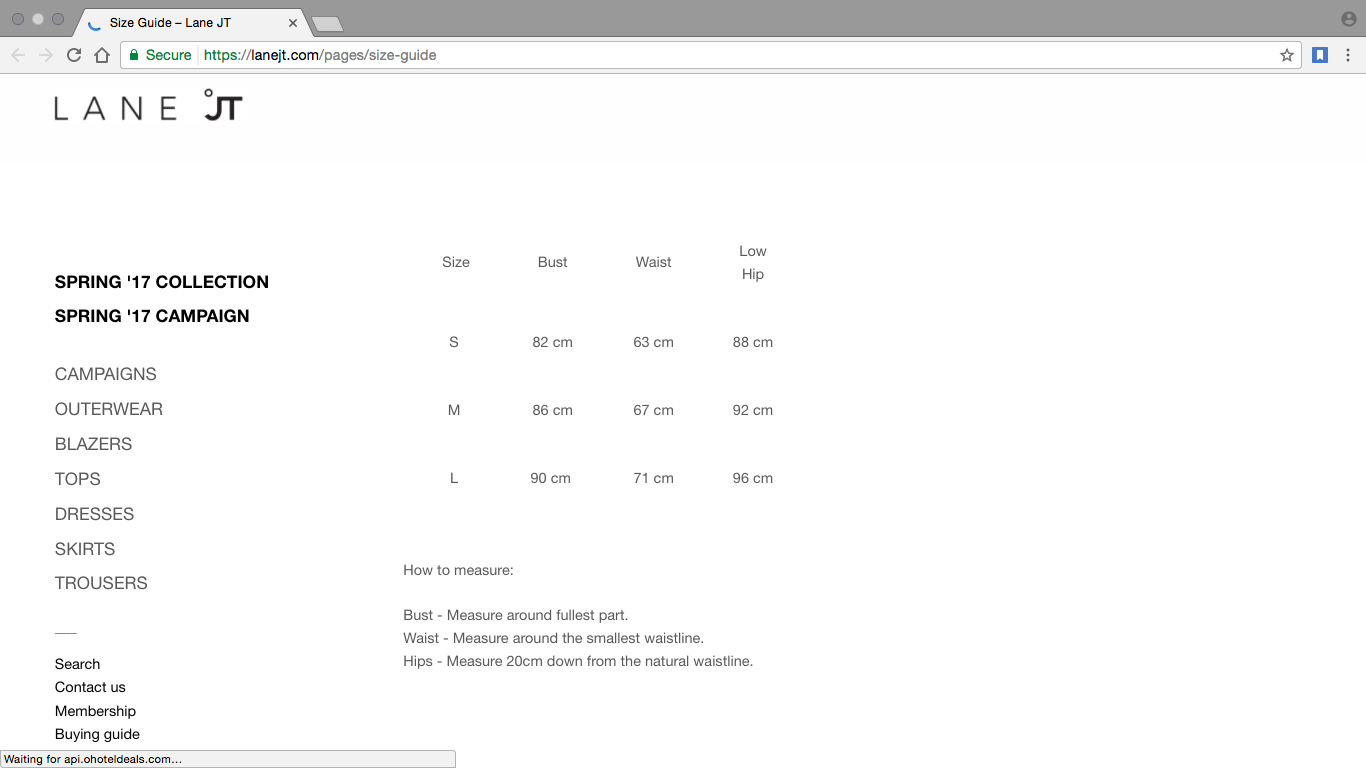1366x768 pixels.
Task: Click the browser back arrow
Action: pos(18,55)
